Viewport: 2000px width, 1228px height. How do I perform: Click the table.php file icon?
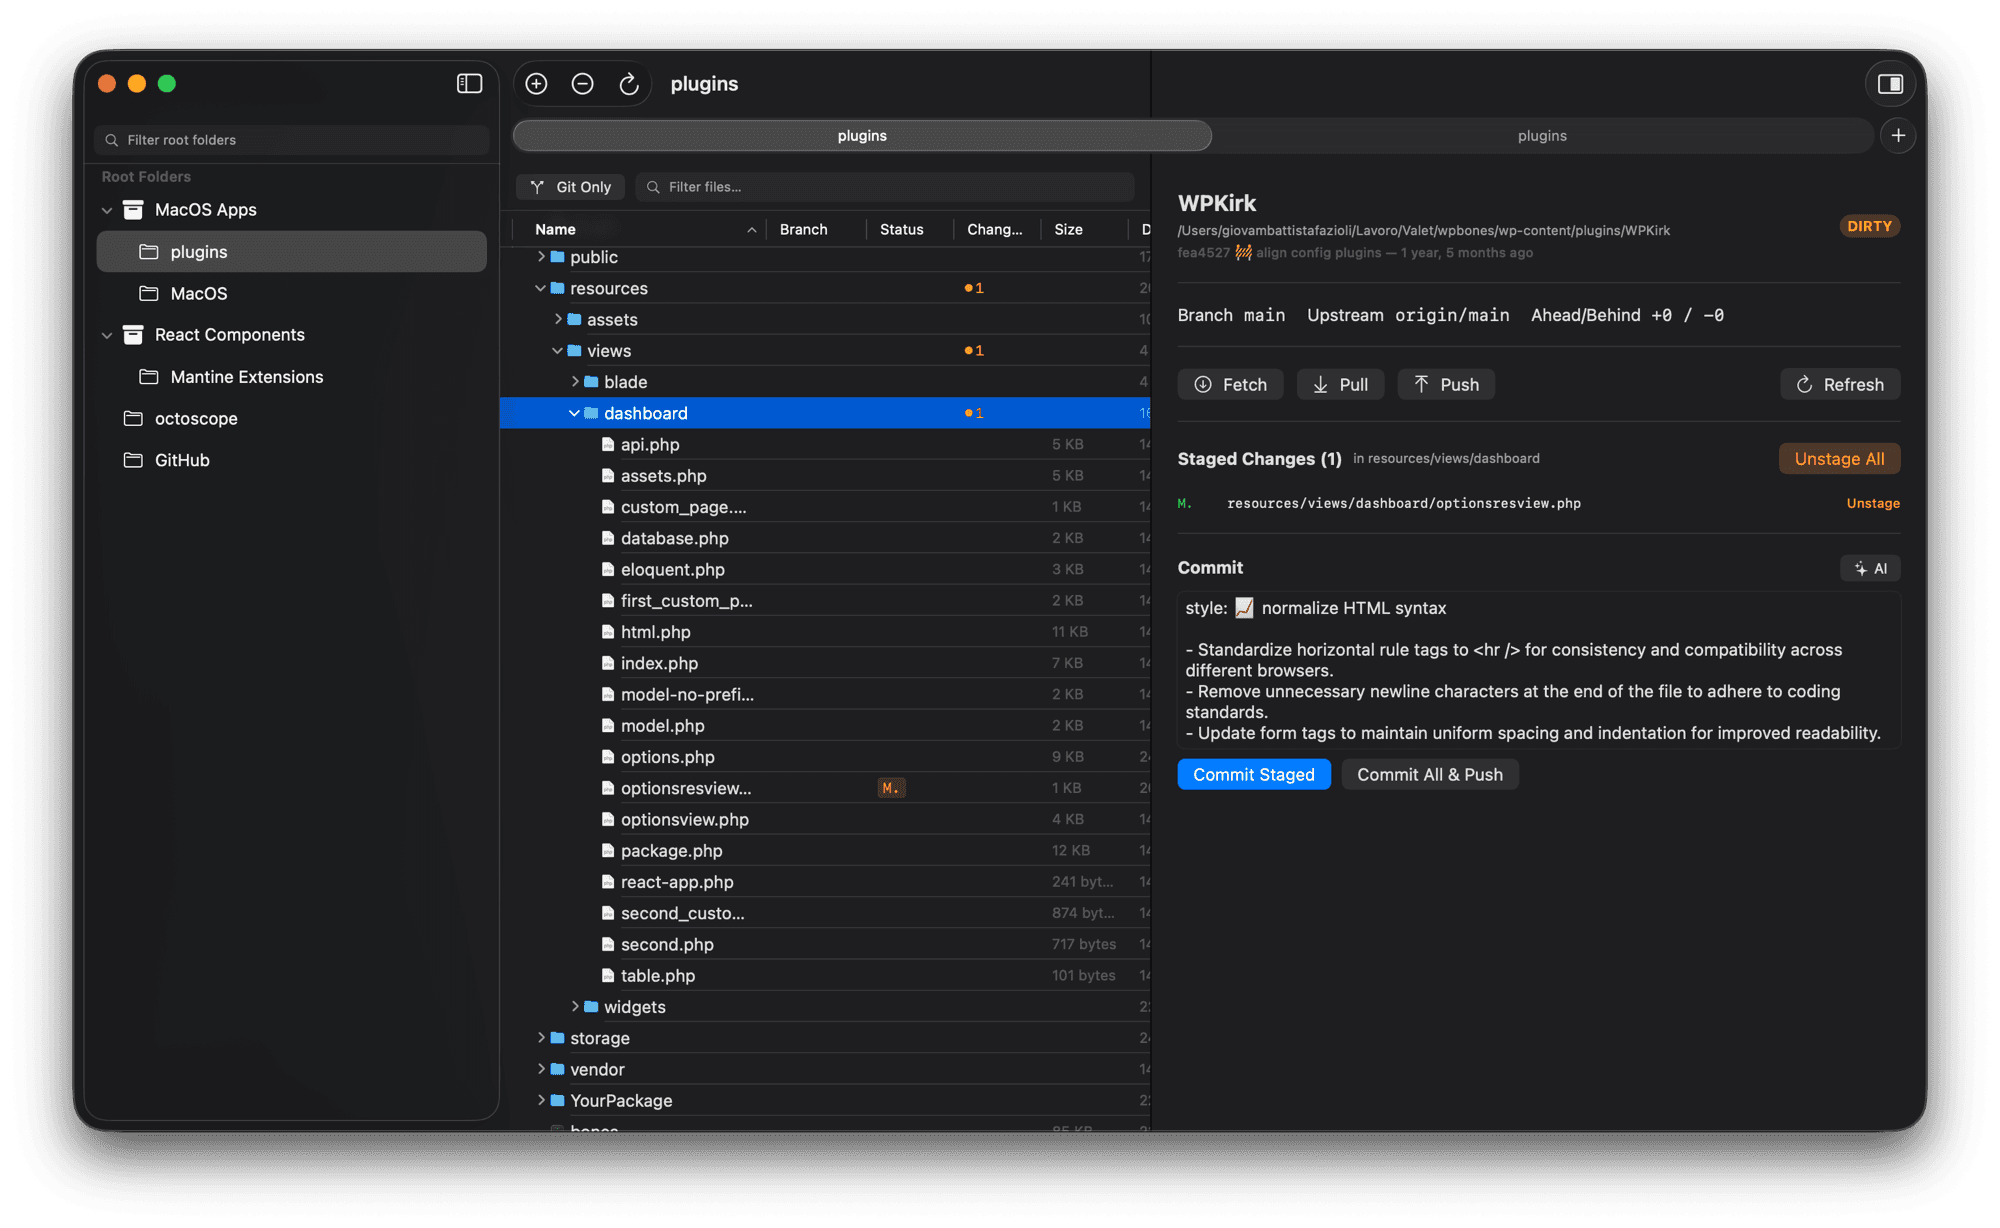tap(608, 975)
